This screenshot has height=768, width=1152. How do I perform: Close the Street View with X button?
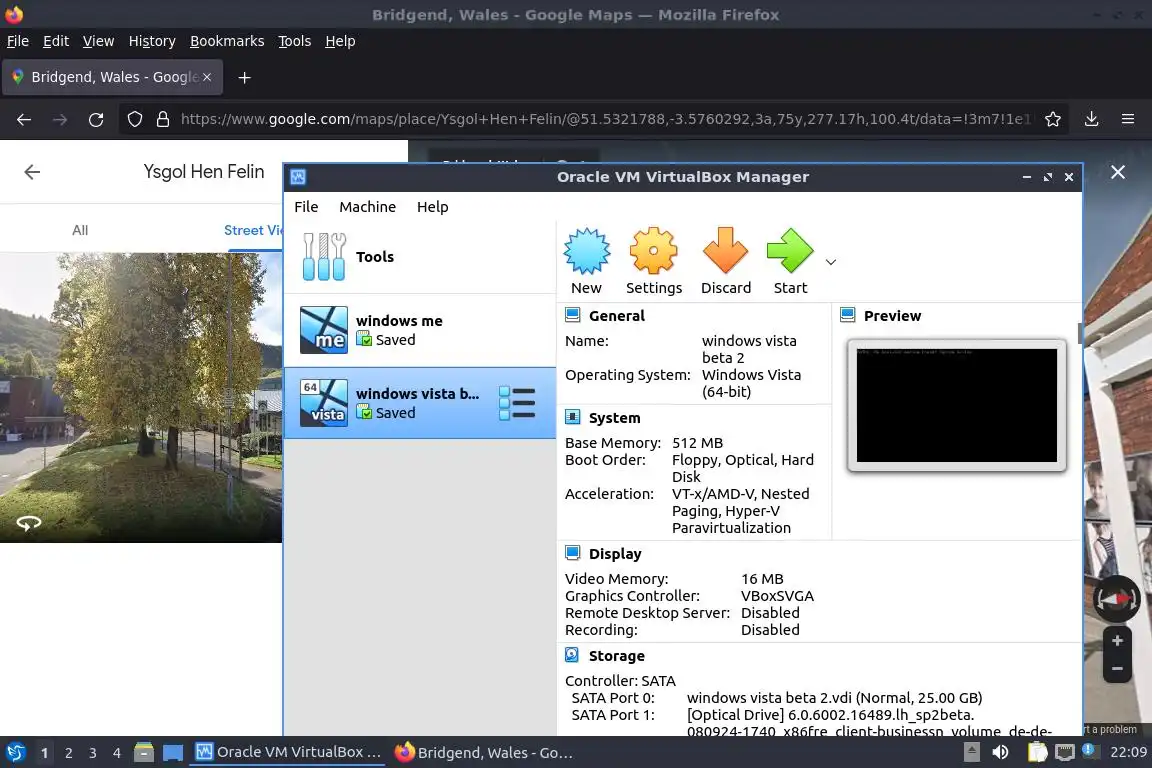coord(1117,172)
